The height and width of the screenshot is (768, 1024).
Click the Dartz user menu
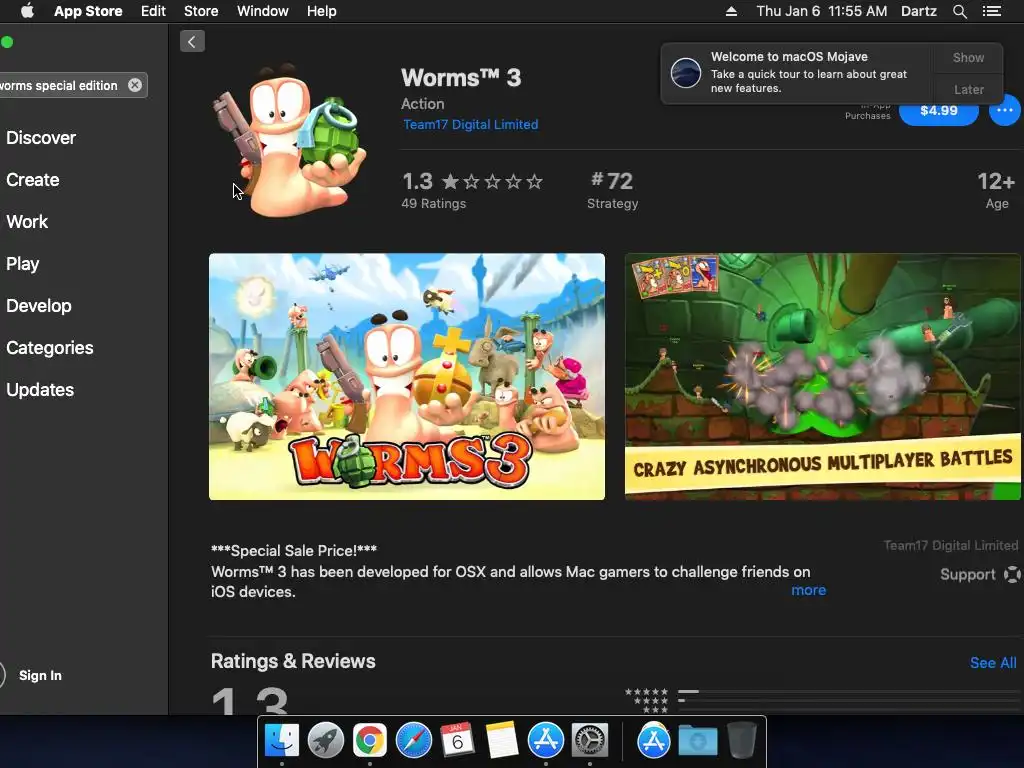pyautogui.click(x=919, y=11)
